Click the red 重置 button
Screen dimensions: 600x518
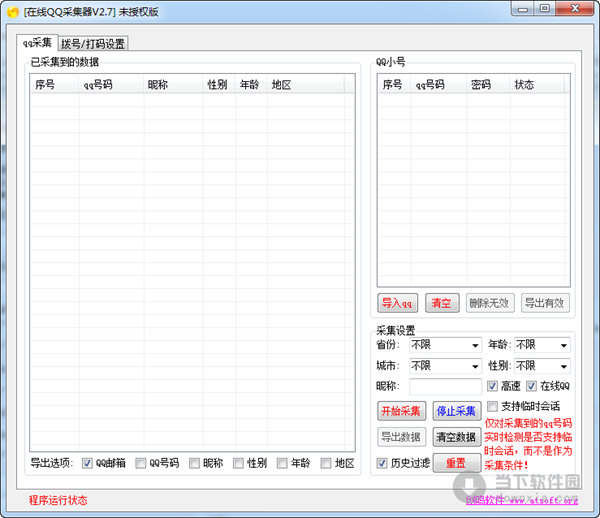point(457,463)
